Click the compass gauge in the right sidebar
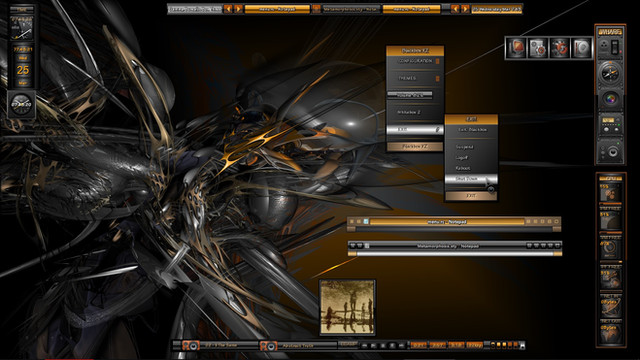The image size is (640, 360). [x=610, y=74]
